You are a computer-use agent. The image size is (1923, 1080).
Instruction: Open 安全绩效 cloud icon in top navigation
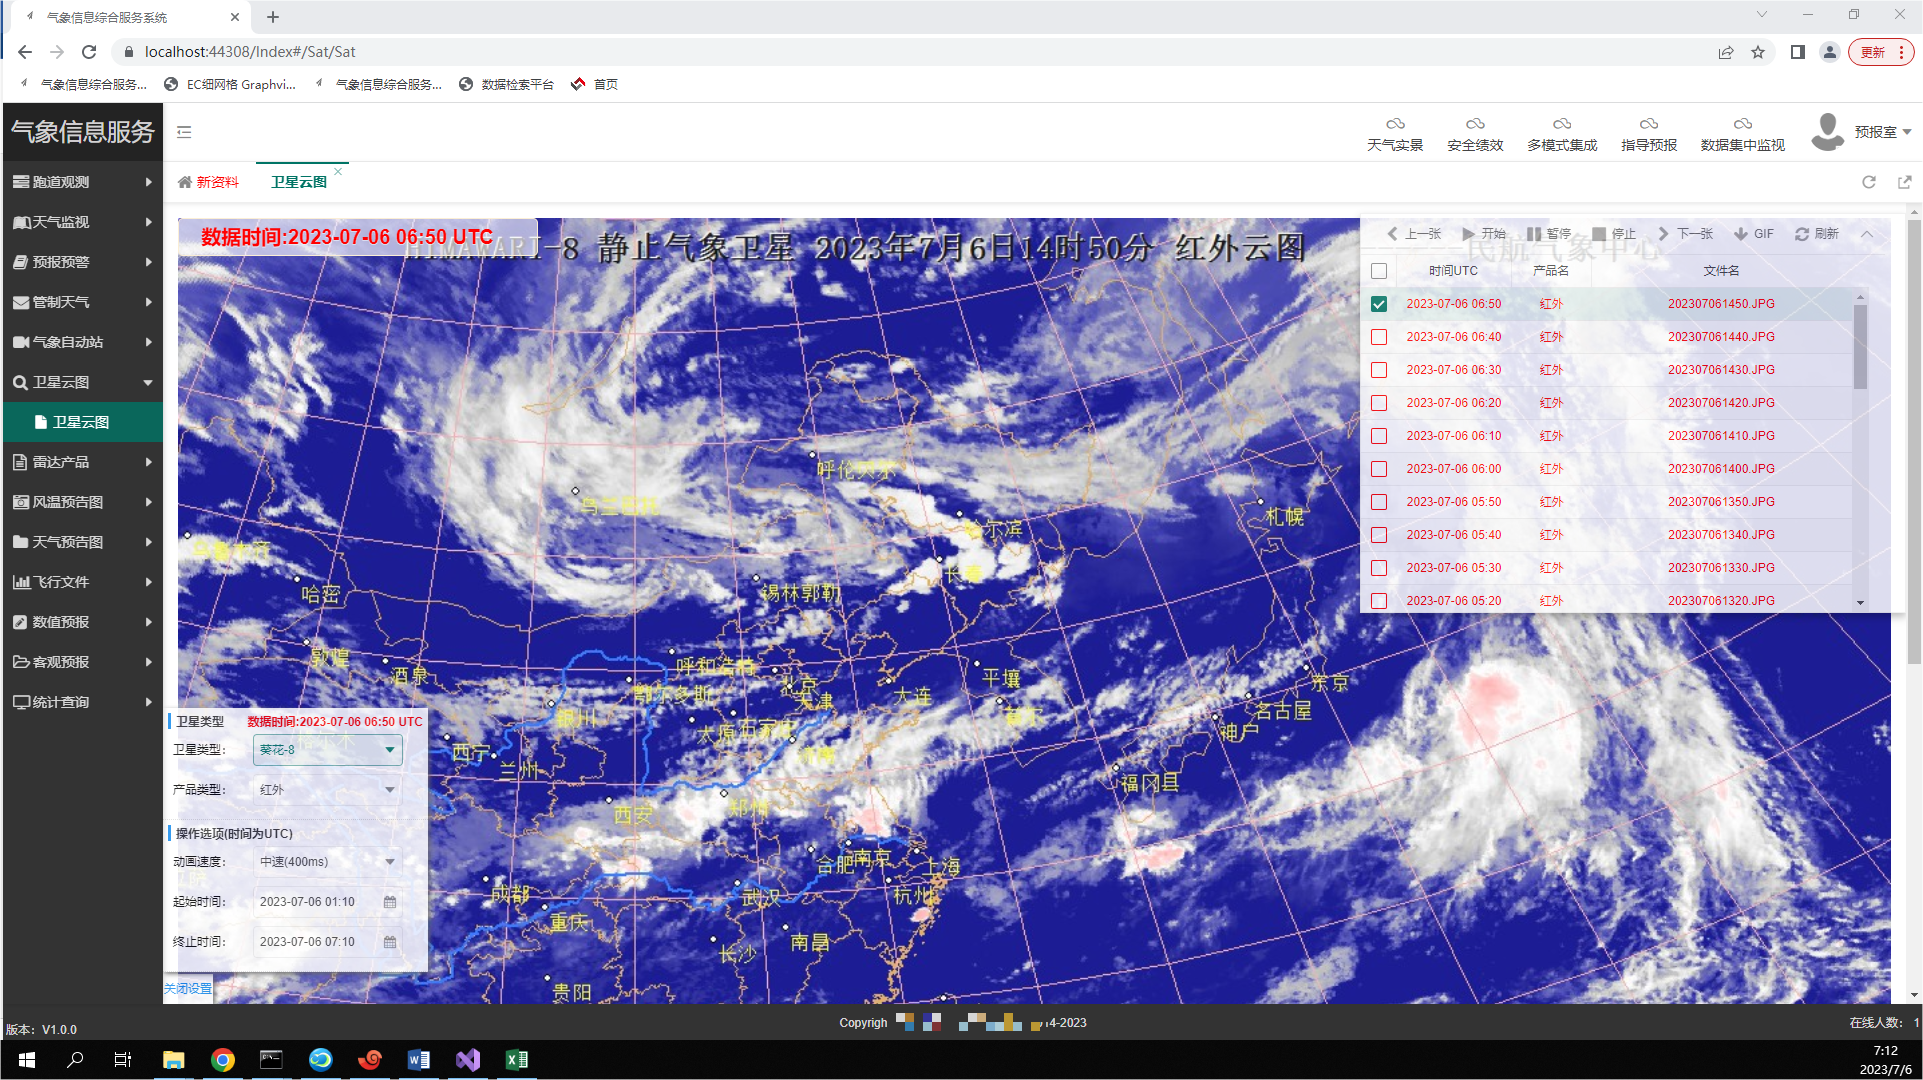(x=1475, y=124)
